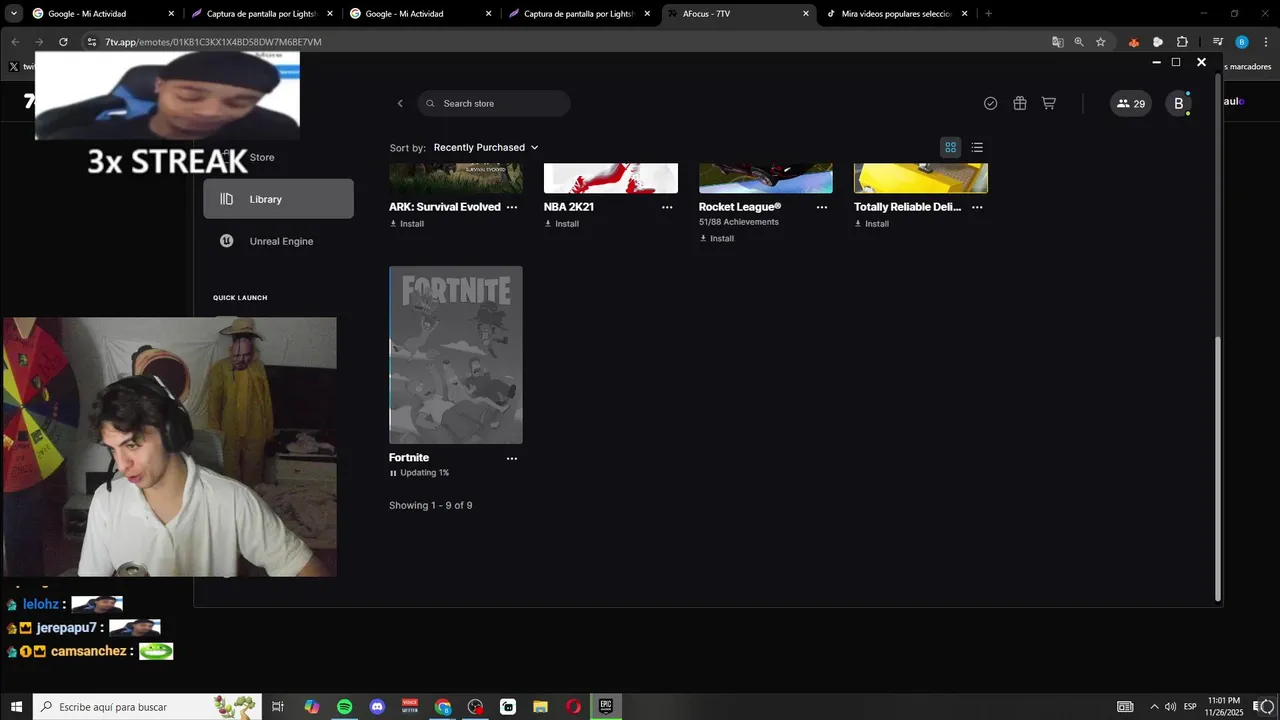Screen dimensions: 1280x720
Task: Install ARK: Survival Evolved
Action: [x=407, y=224]
